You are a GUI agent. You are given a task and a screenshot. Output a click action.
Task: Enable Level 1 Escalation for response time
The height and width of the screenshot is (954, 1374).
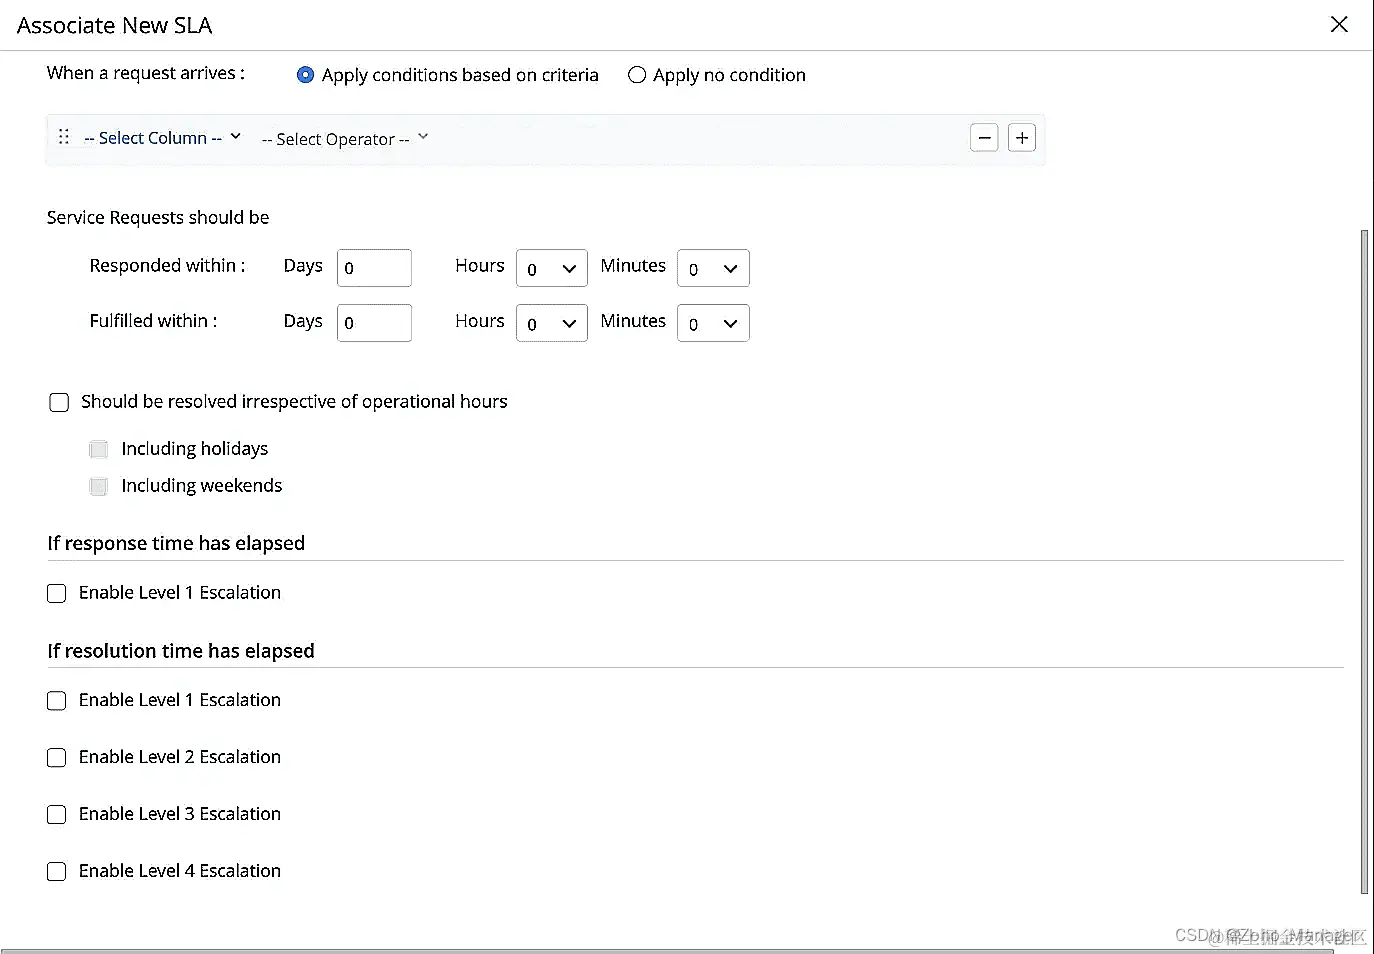click(x=57, y=593)
